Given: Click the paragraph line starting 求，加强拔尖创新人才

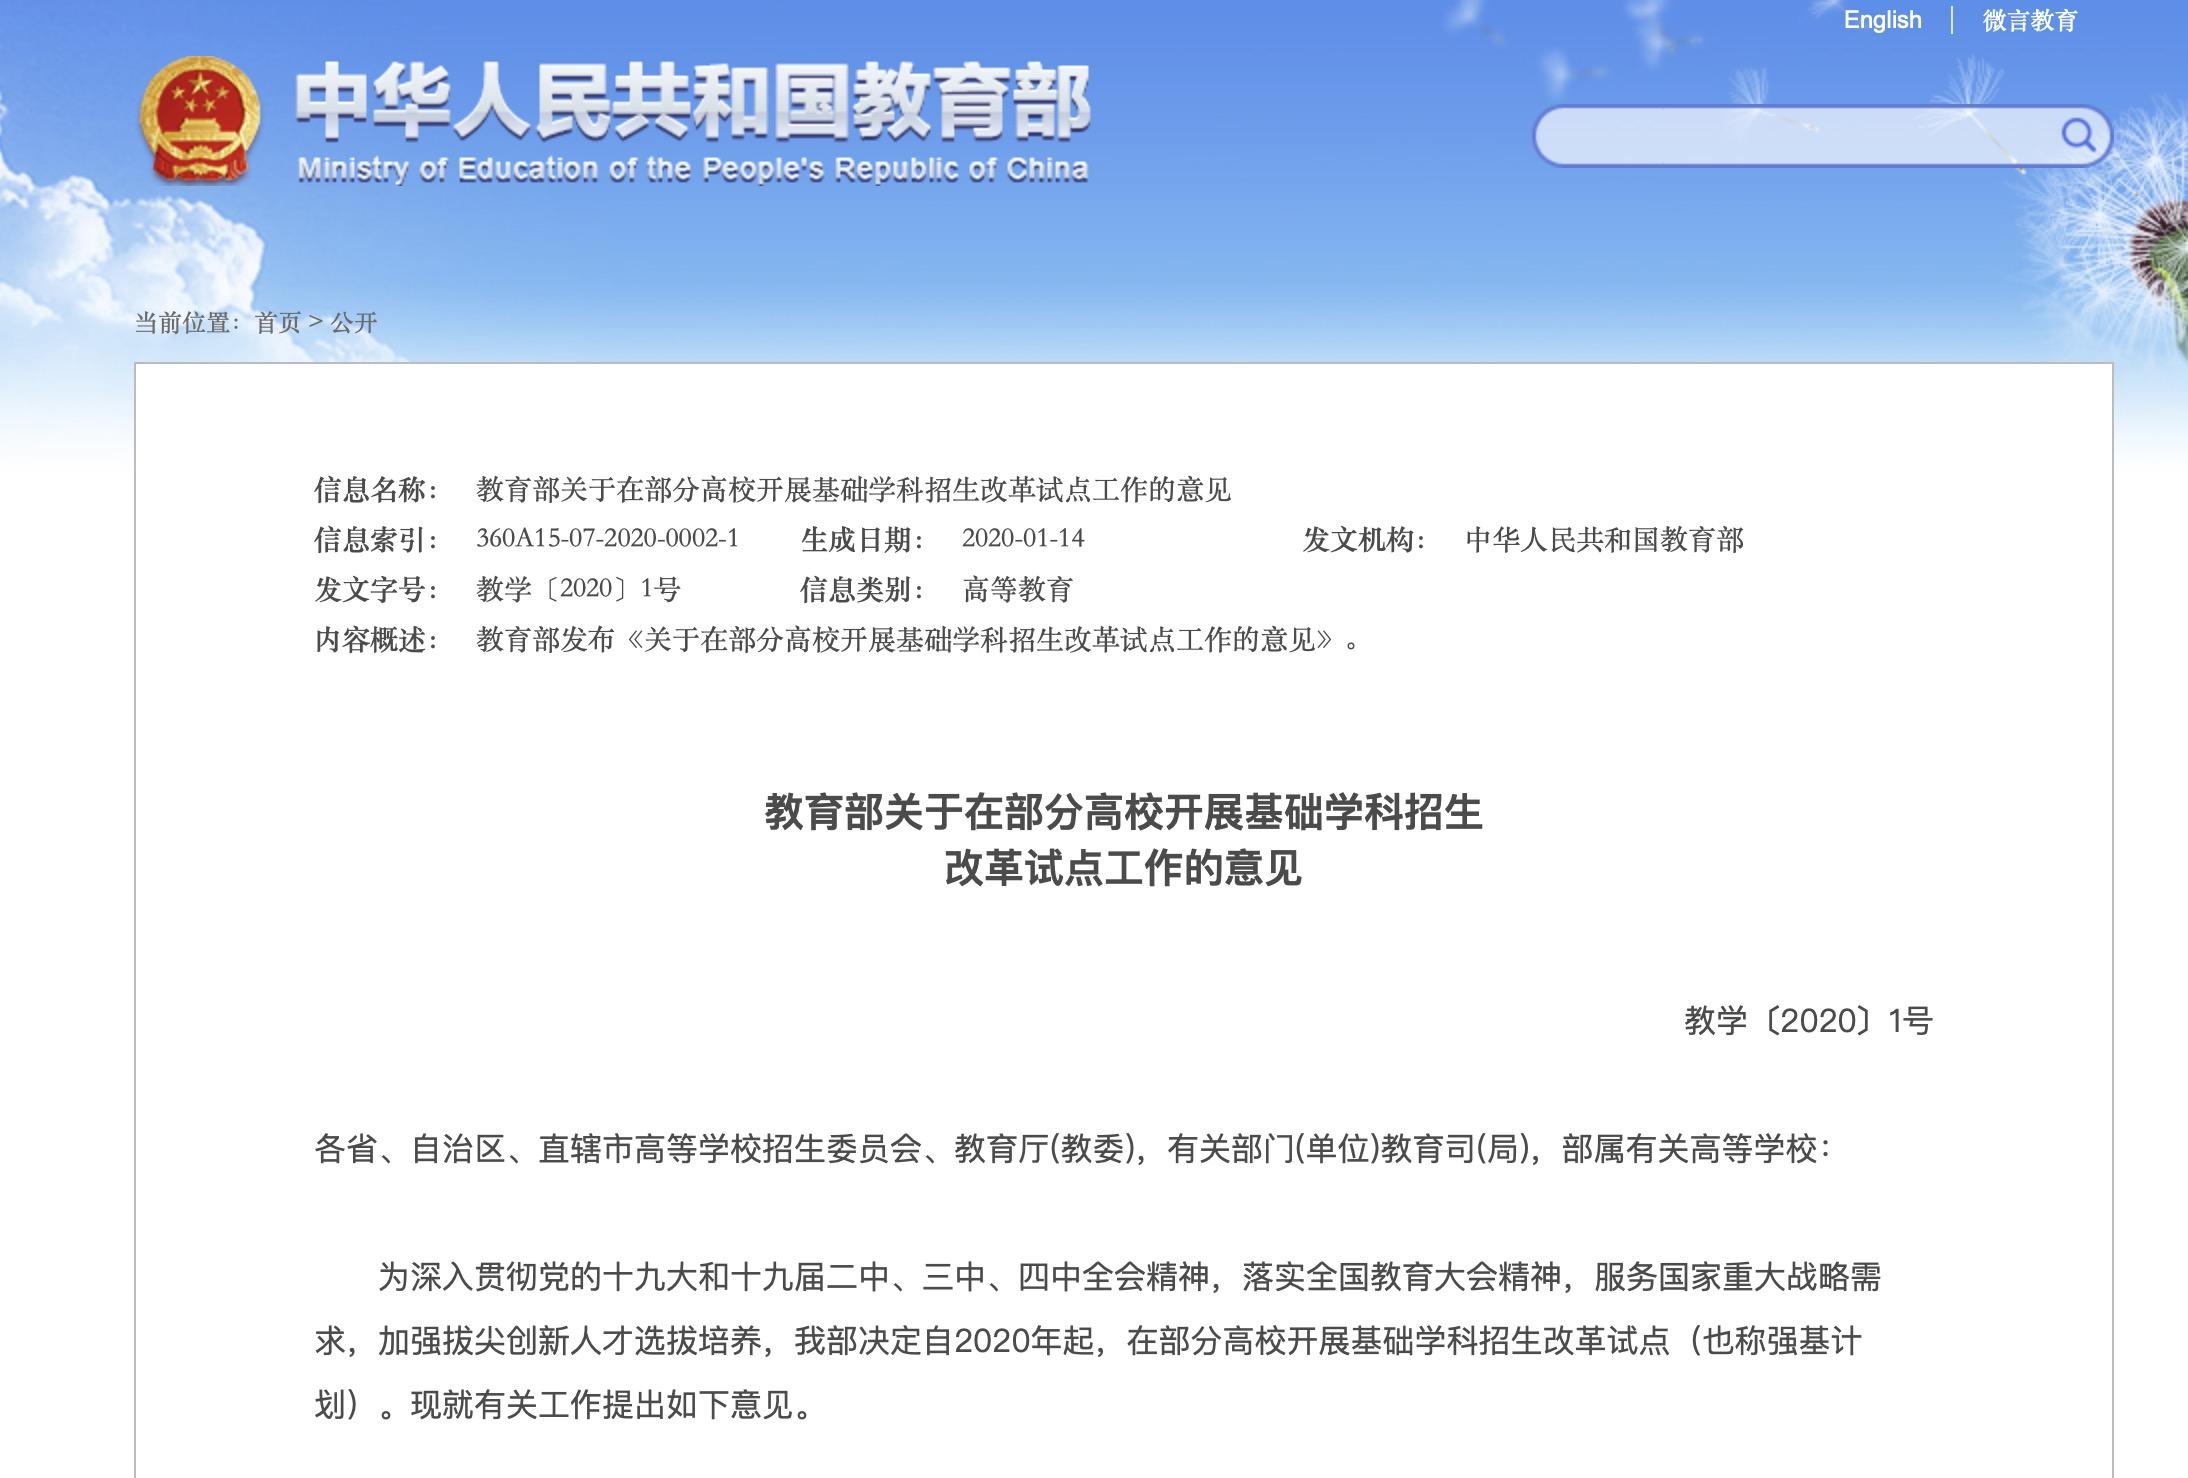Looking at the screenshot, I should coord(1088,1341).
